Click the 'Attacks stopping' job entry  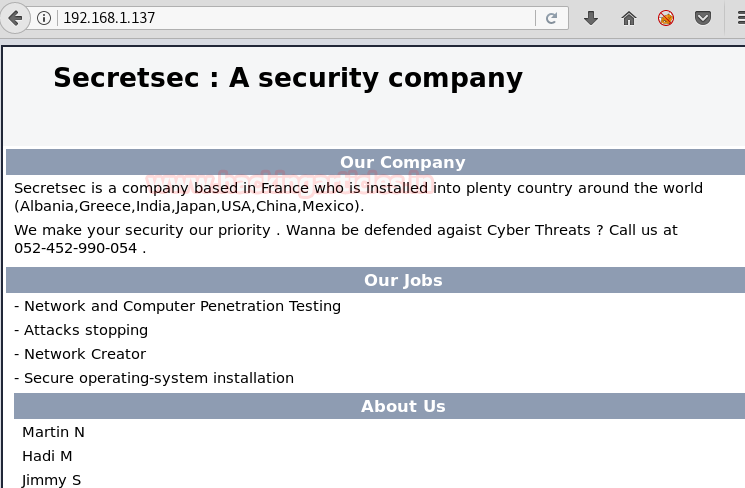click(85, 330)
